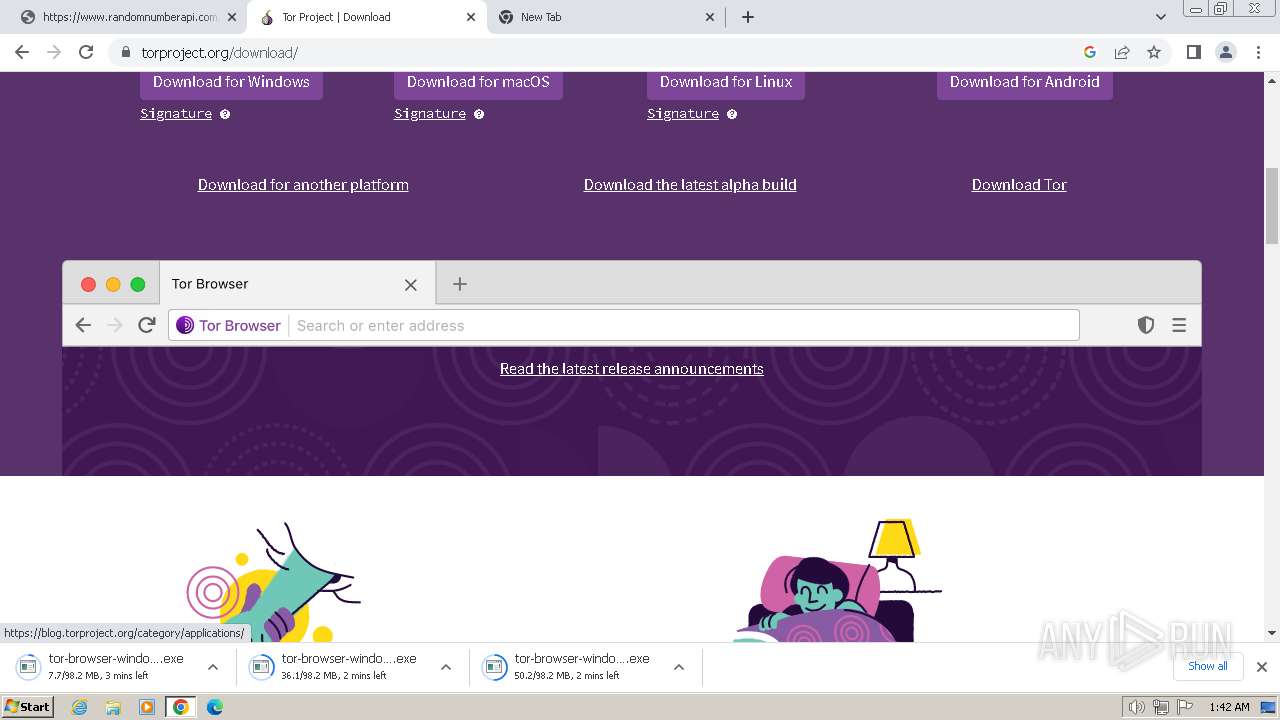
Task: Expand options for 7.7 MB download
Action: coord(213,667)
